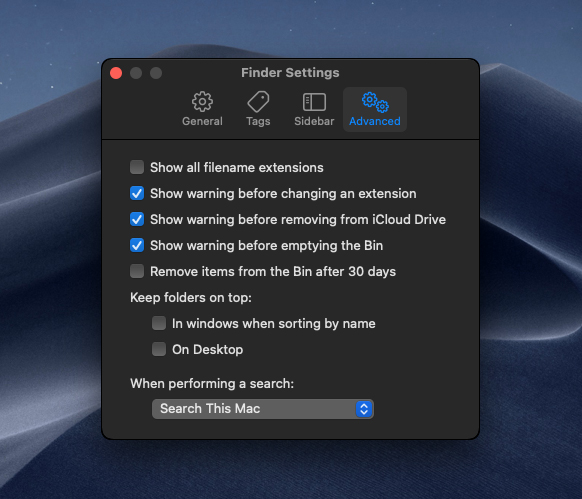Viewport: 582px width, 499px height.
Task: Open the Sidebar settings tab
Action: point(314,109)
